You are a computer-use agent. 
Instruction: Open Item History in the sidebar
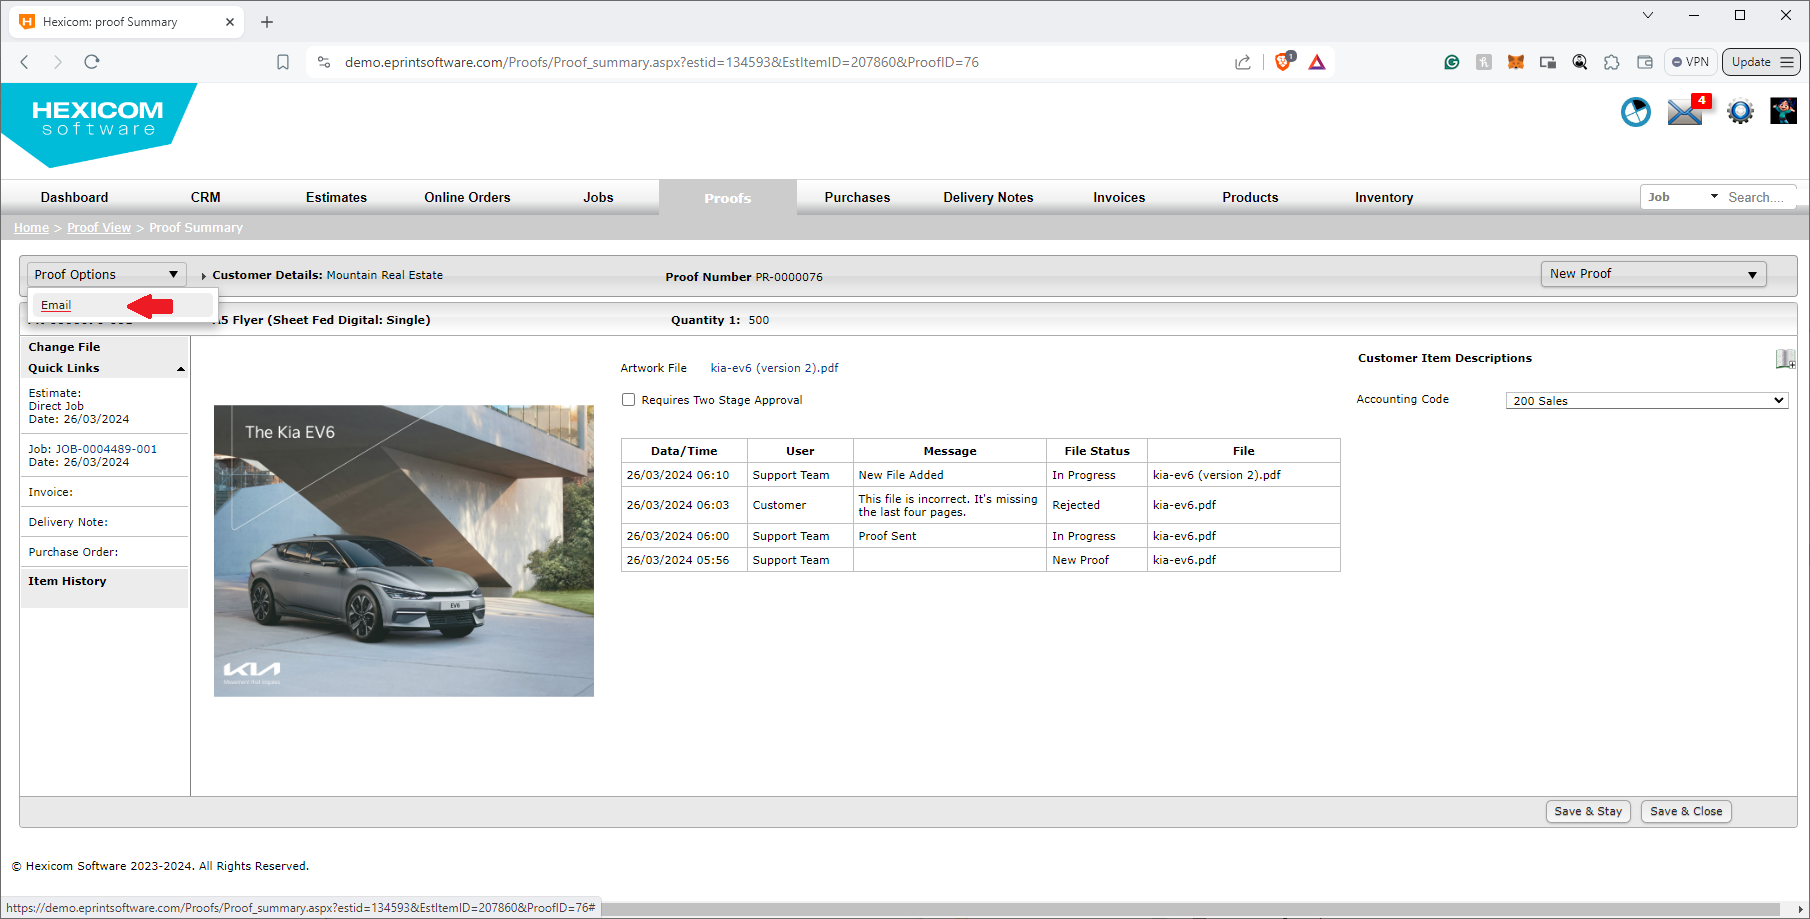tap(67, 581)
